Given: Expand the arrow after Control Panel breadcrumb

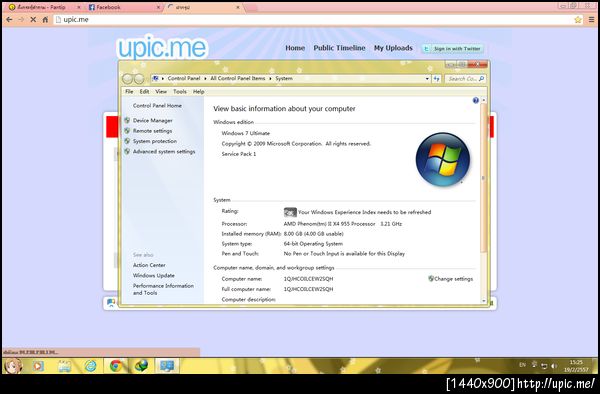Looking at the screenshot, I should (x=205, y=78).
